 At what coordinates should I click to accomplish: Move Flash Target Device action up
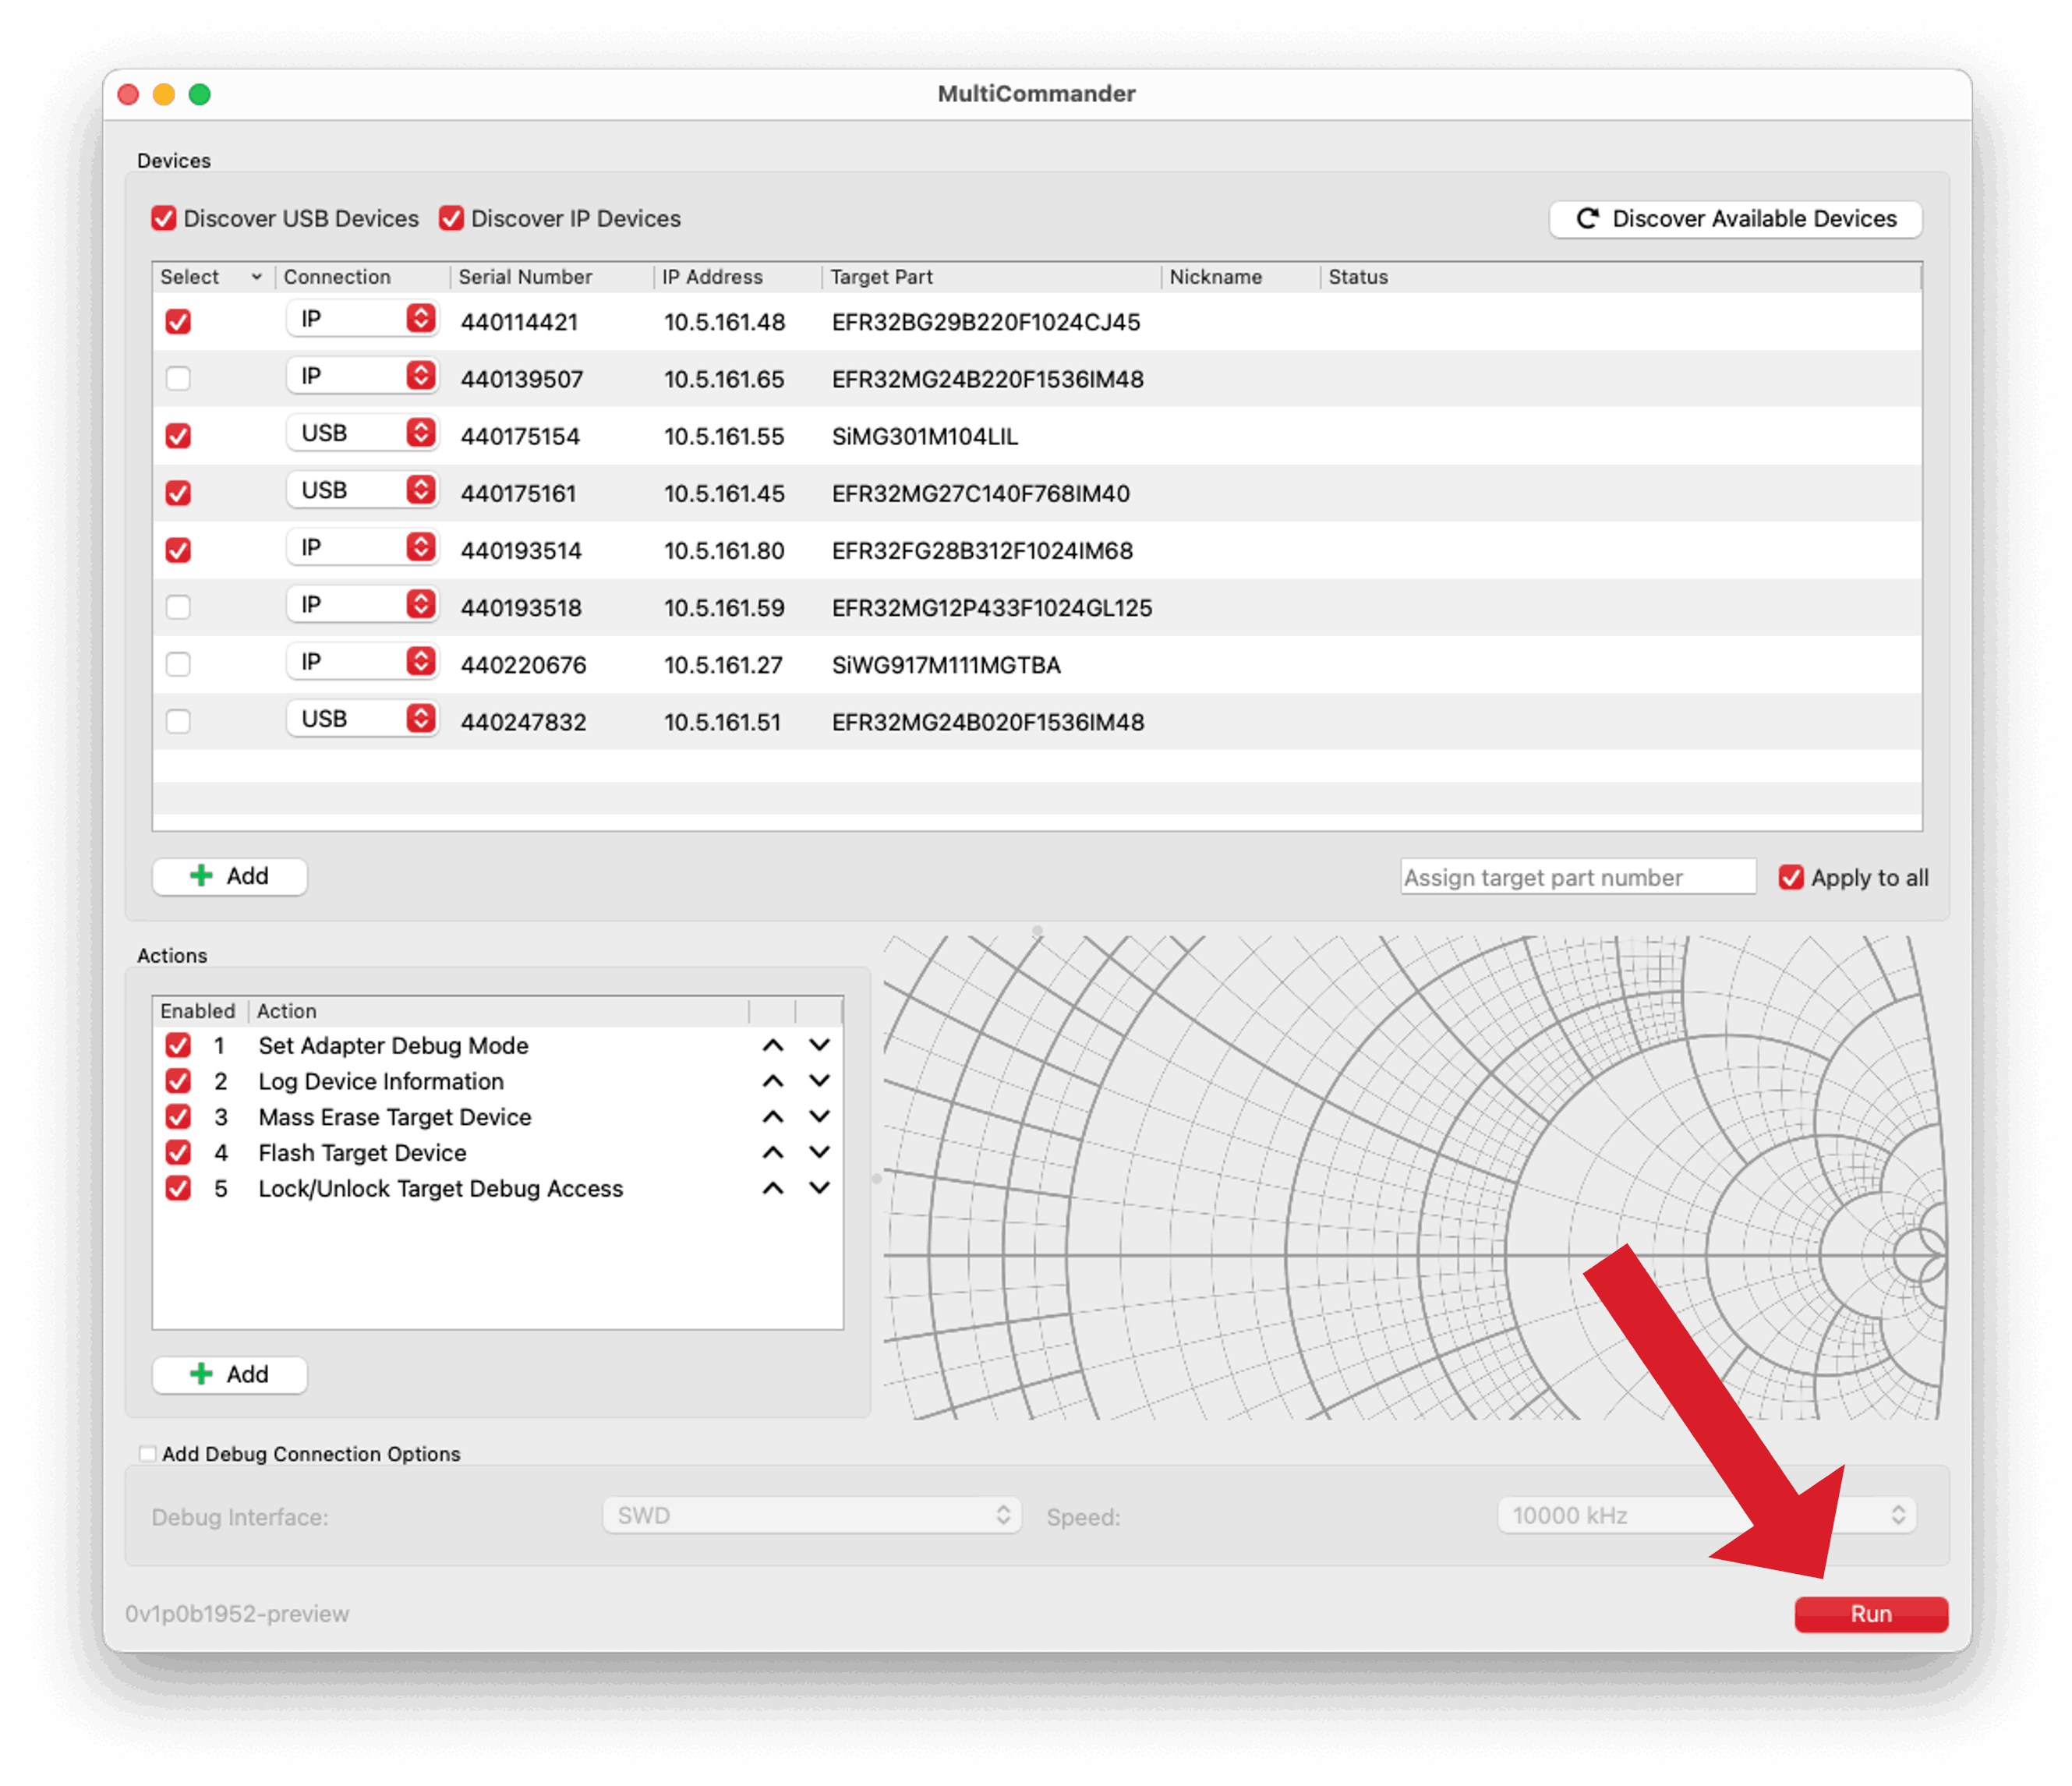772,1152
